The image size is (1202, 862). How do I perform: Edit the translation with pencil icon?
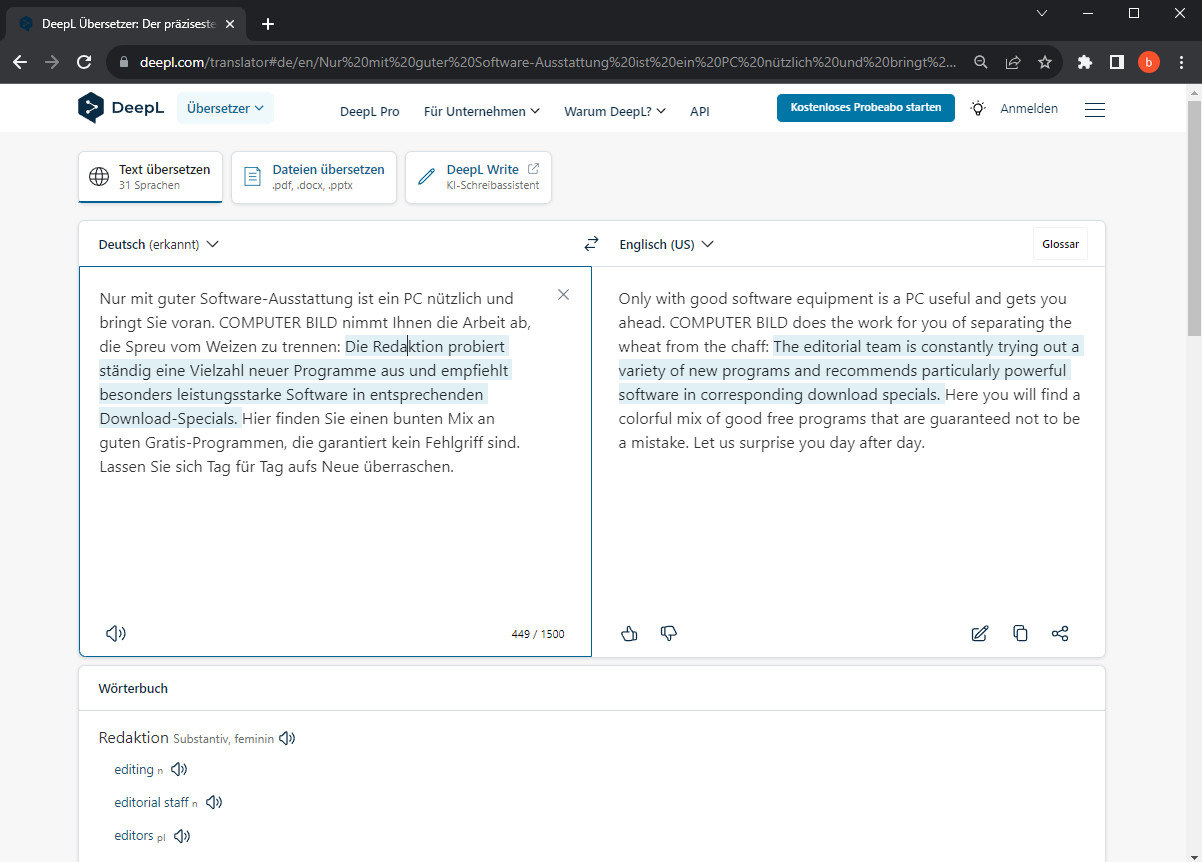click(x=980, y=633)
